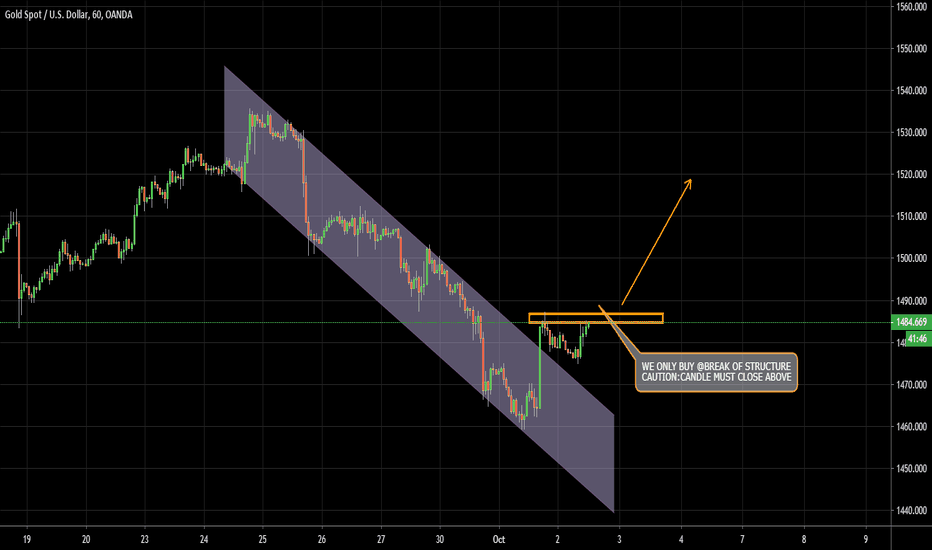932x550 pixels.
Task: Click the 1450.000 price axis label
Action: (x=911, y=469)
